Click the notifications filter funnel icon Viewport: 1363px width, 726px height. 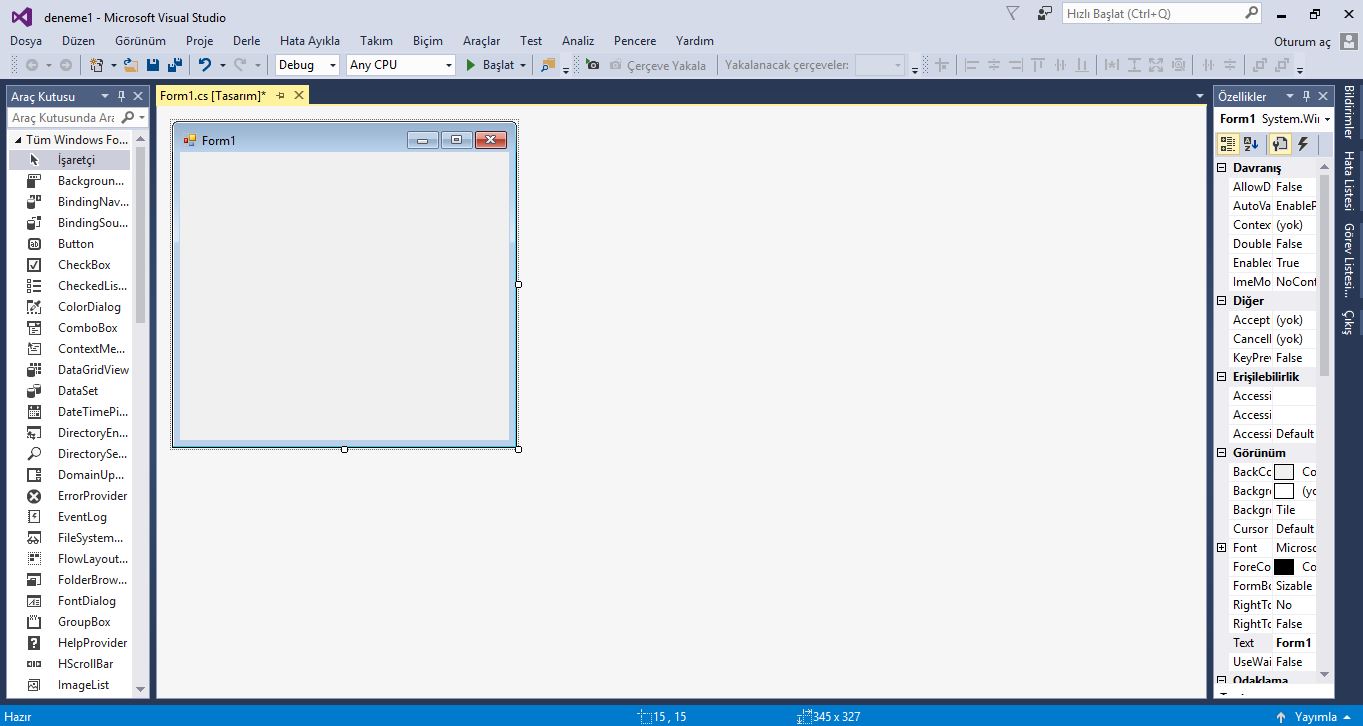pos(1013,14)
